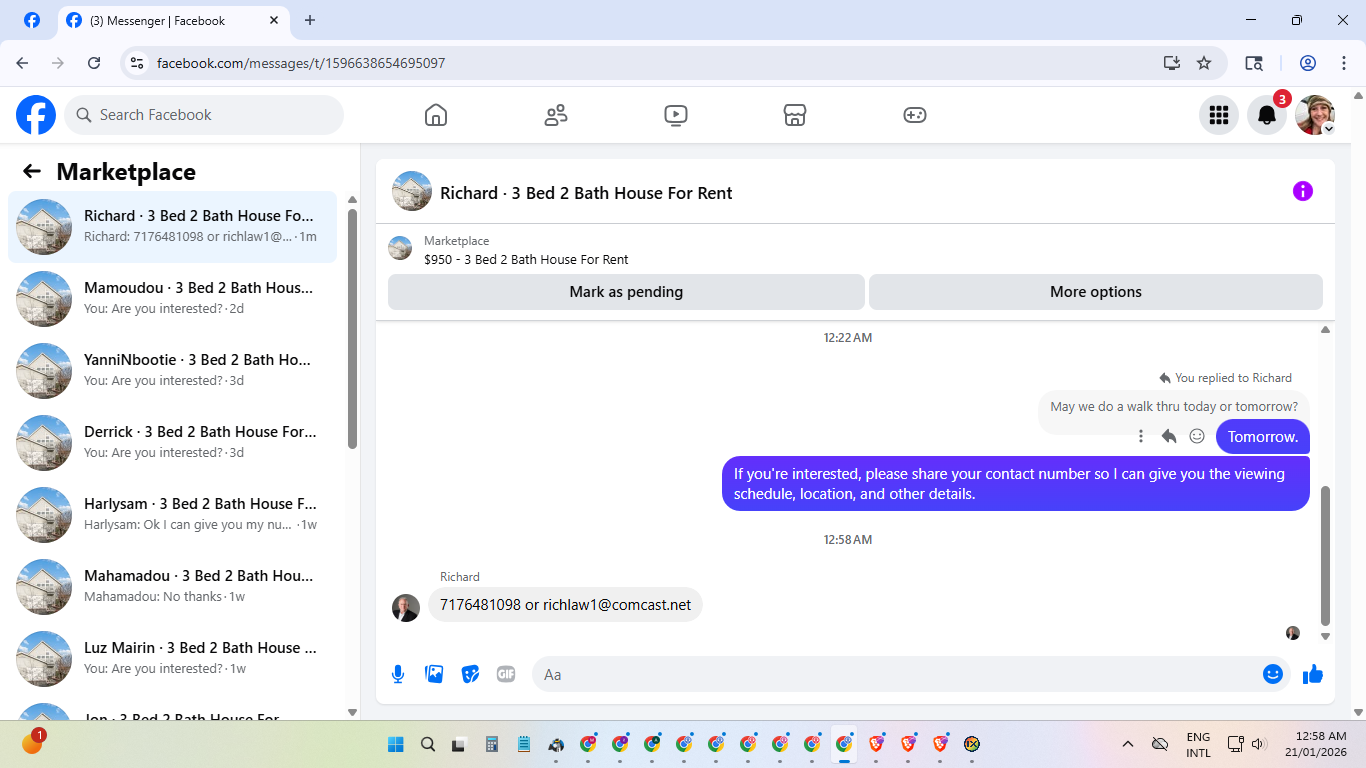Click the Tomorrow message bubble
This screenshot has width=1366, height=768.
tap(1263, 437)
